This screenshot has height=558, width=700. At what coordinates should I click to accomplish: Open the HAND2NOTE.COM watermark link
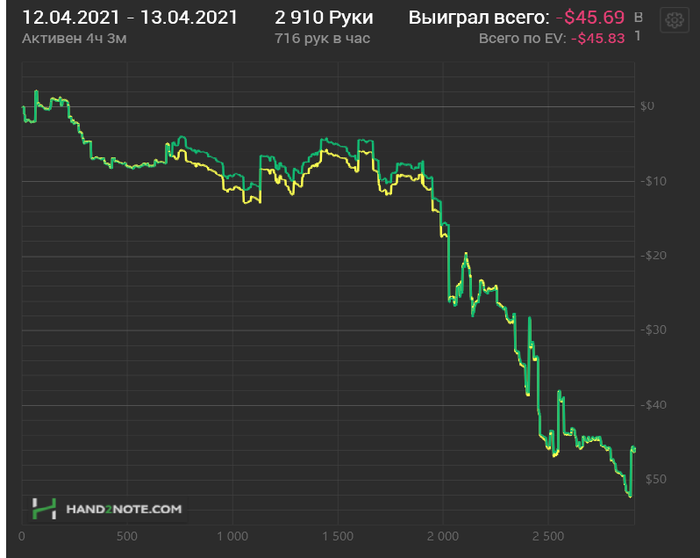pyautogui.click(x=124, y=509)
